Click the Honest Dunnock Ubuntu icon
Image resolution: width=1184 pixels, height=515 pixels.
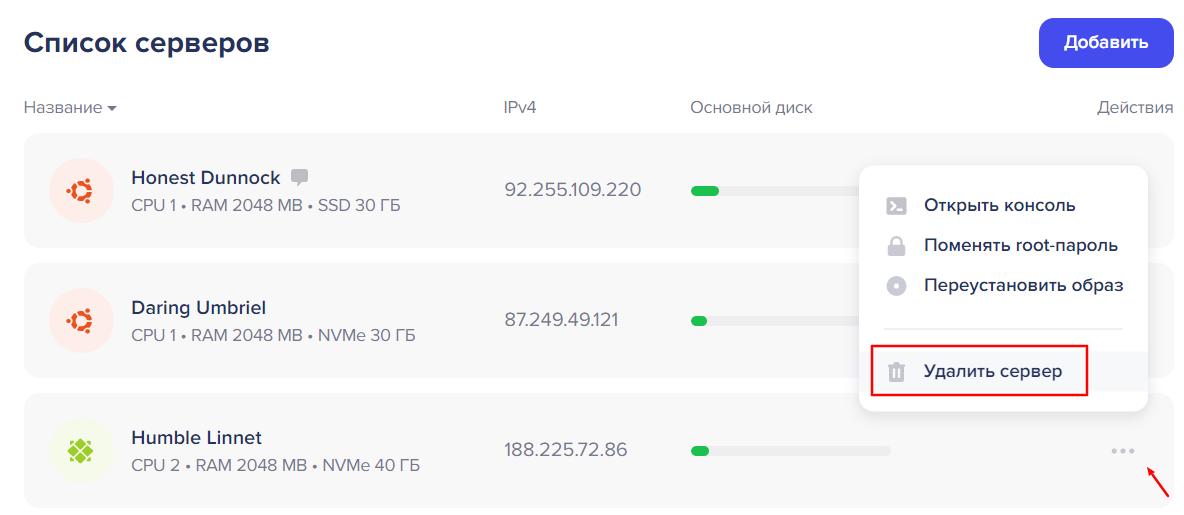click(x=81, y=191)
